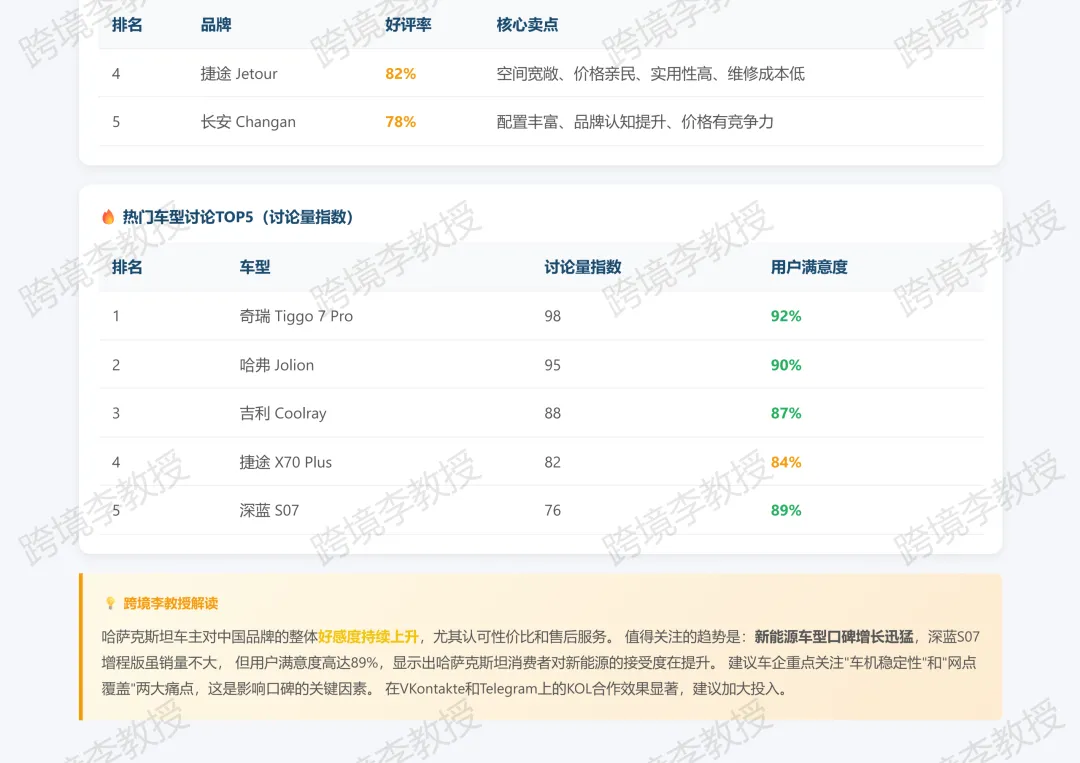
Task: Click satisfaction value 89% for 深蓝 S07
Action: point(786,510)
